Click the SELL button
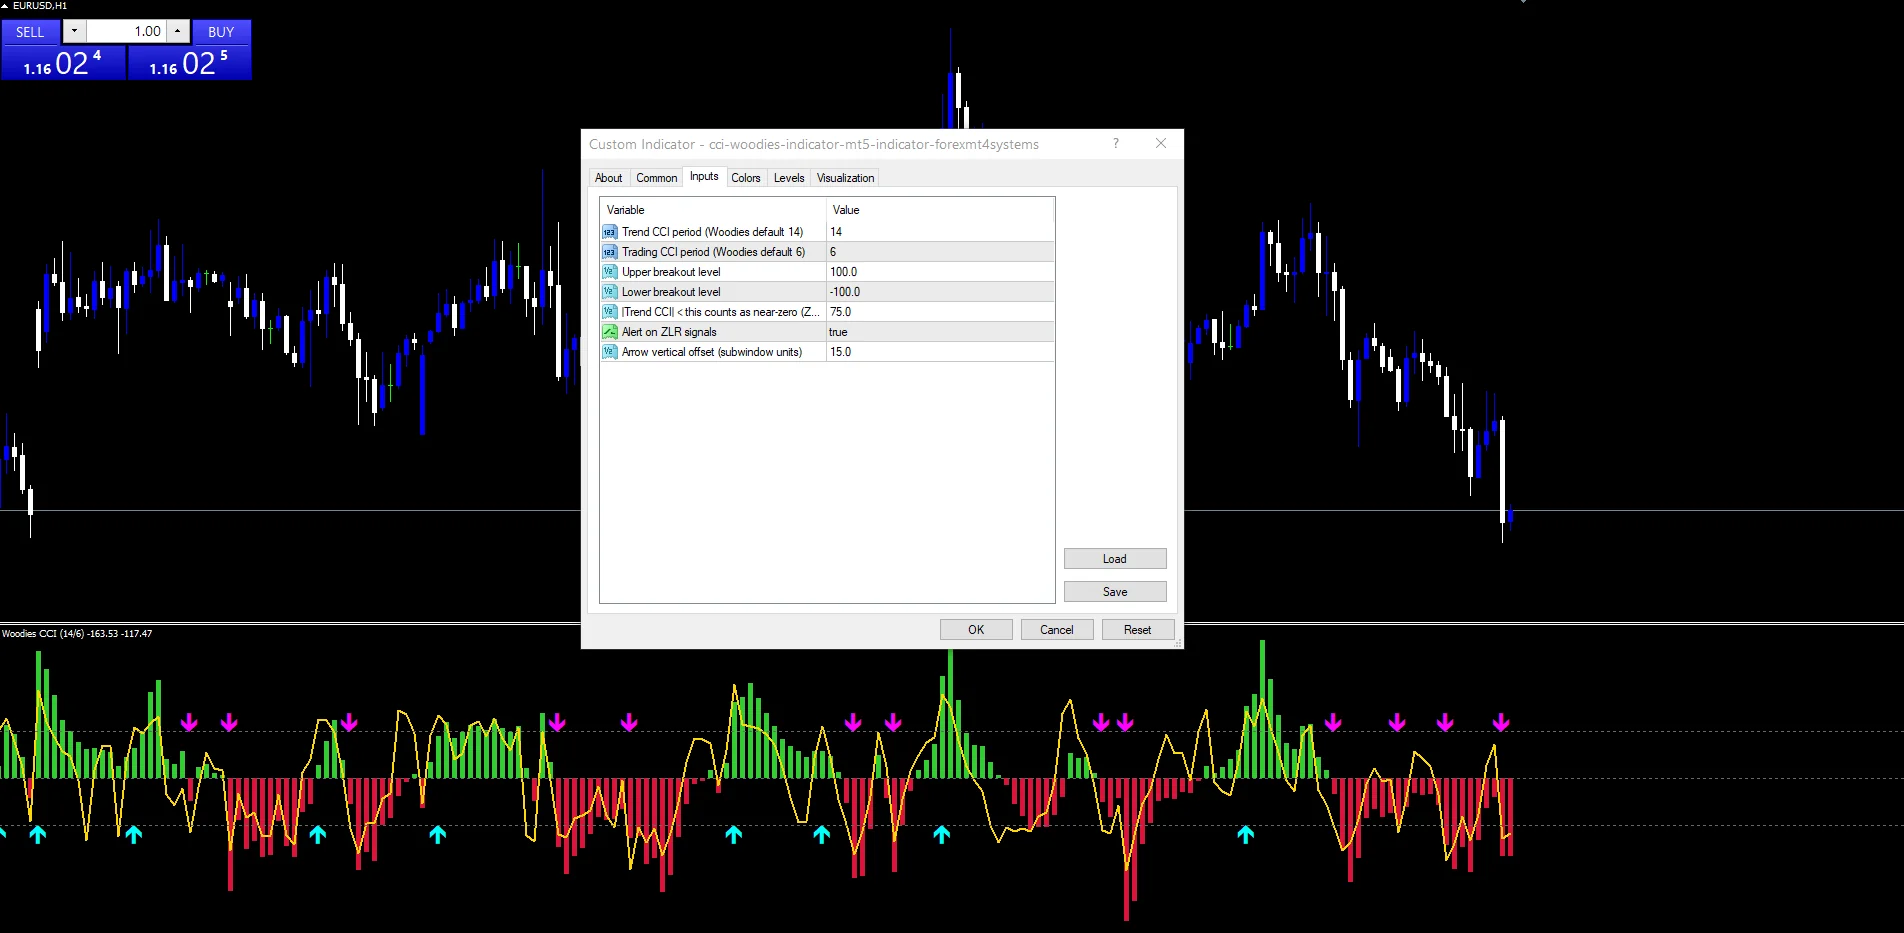1904x933 pixels. [30, 32]
